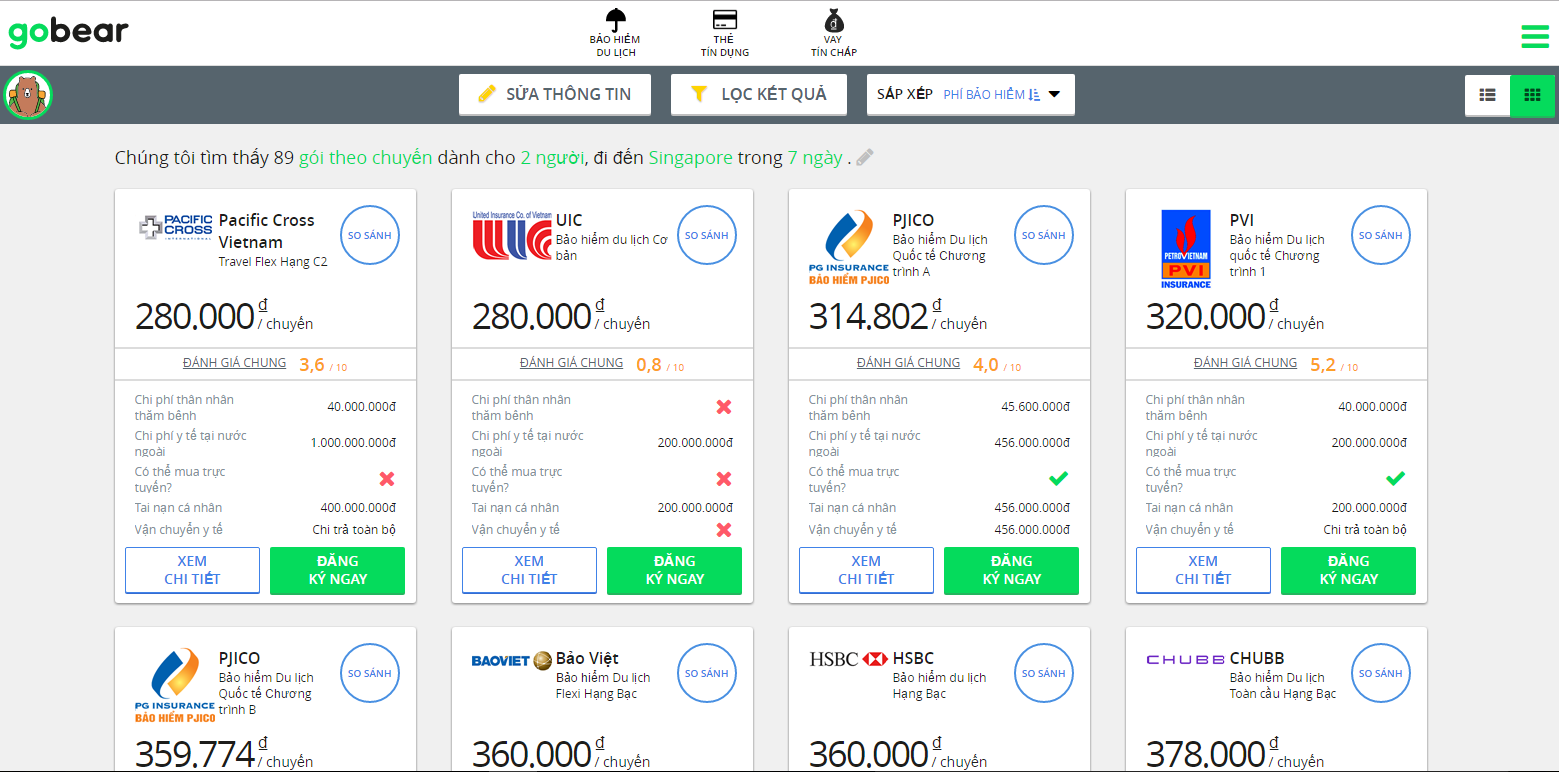This screenshot has height=772, width=1559.
Task: Toggle So sánh for HSBC plan
Action: (x=1044, y=674)
